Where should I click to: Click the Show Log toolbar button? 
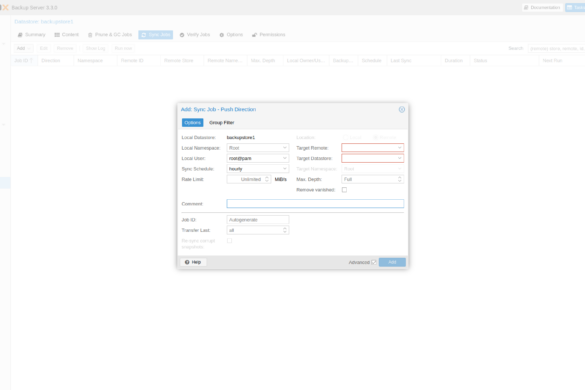click(x=96, y=48)
